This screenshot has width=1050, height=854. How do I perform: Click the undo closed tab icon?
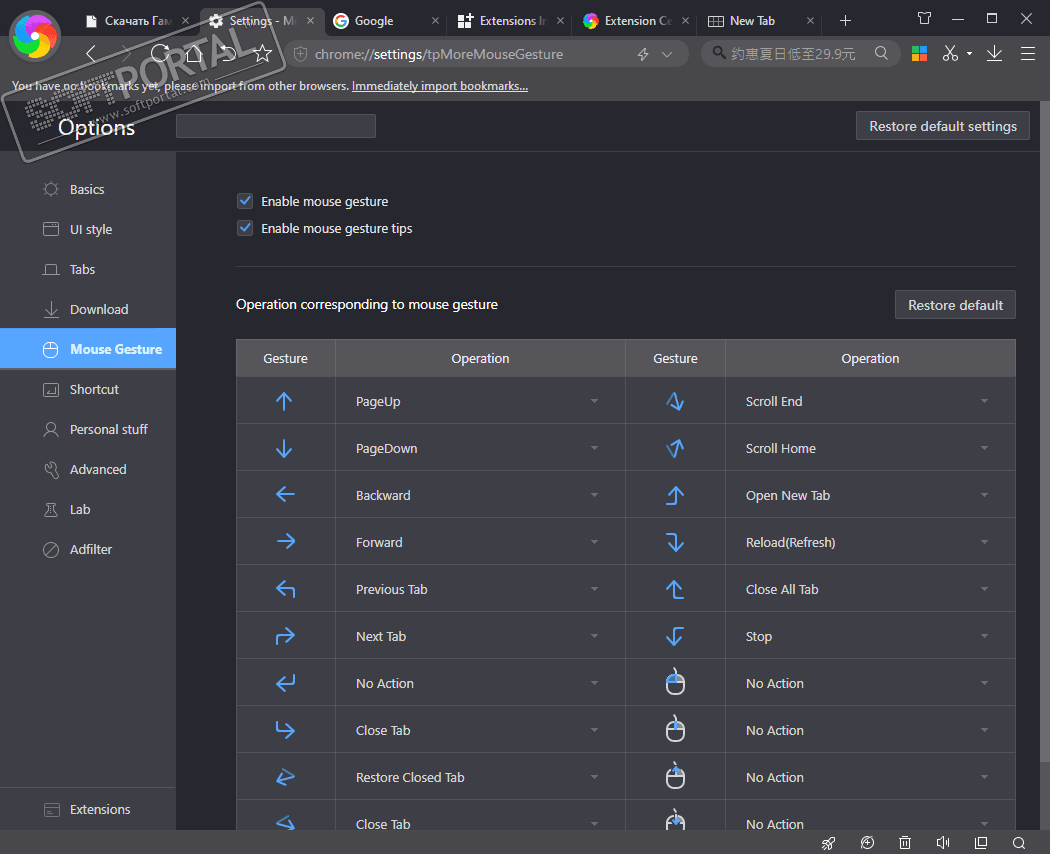pos(228,54)
